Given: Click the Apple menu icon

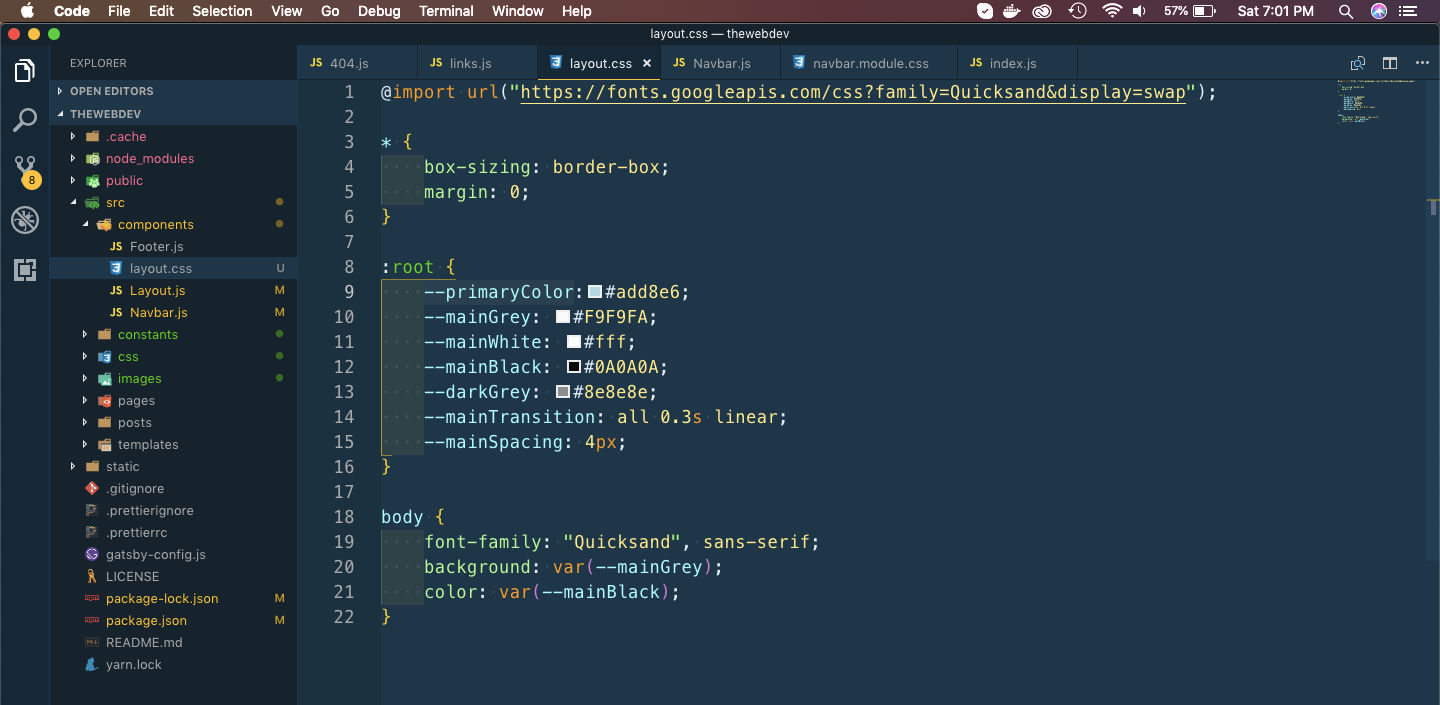Looking at the screenshot, I should click(x=26, y=11).
